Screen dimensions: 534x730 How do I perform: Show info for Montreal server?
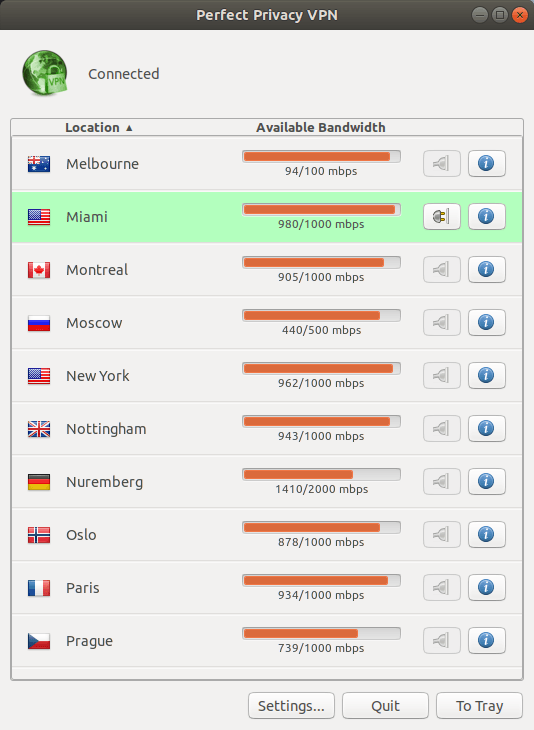coord(487,270)
